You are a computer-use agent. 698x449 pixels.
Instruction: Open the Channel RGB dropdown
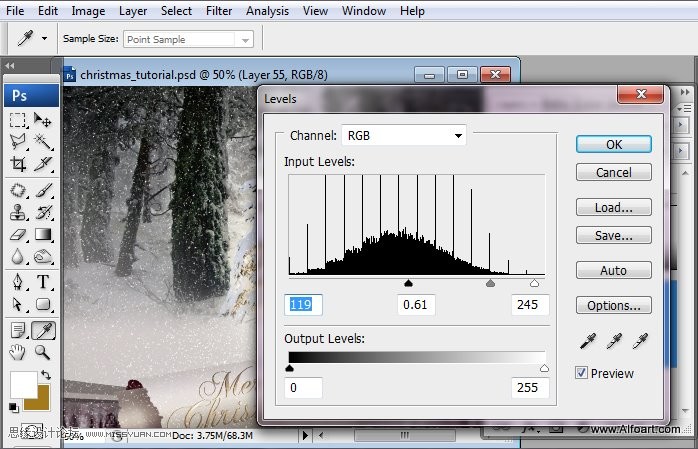(x=404, y=135)
